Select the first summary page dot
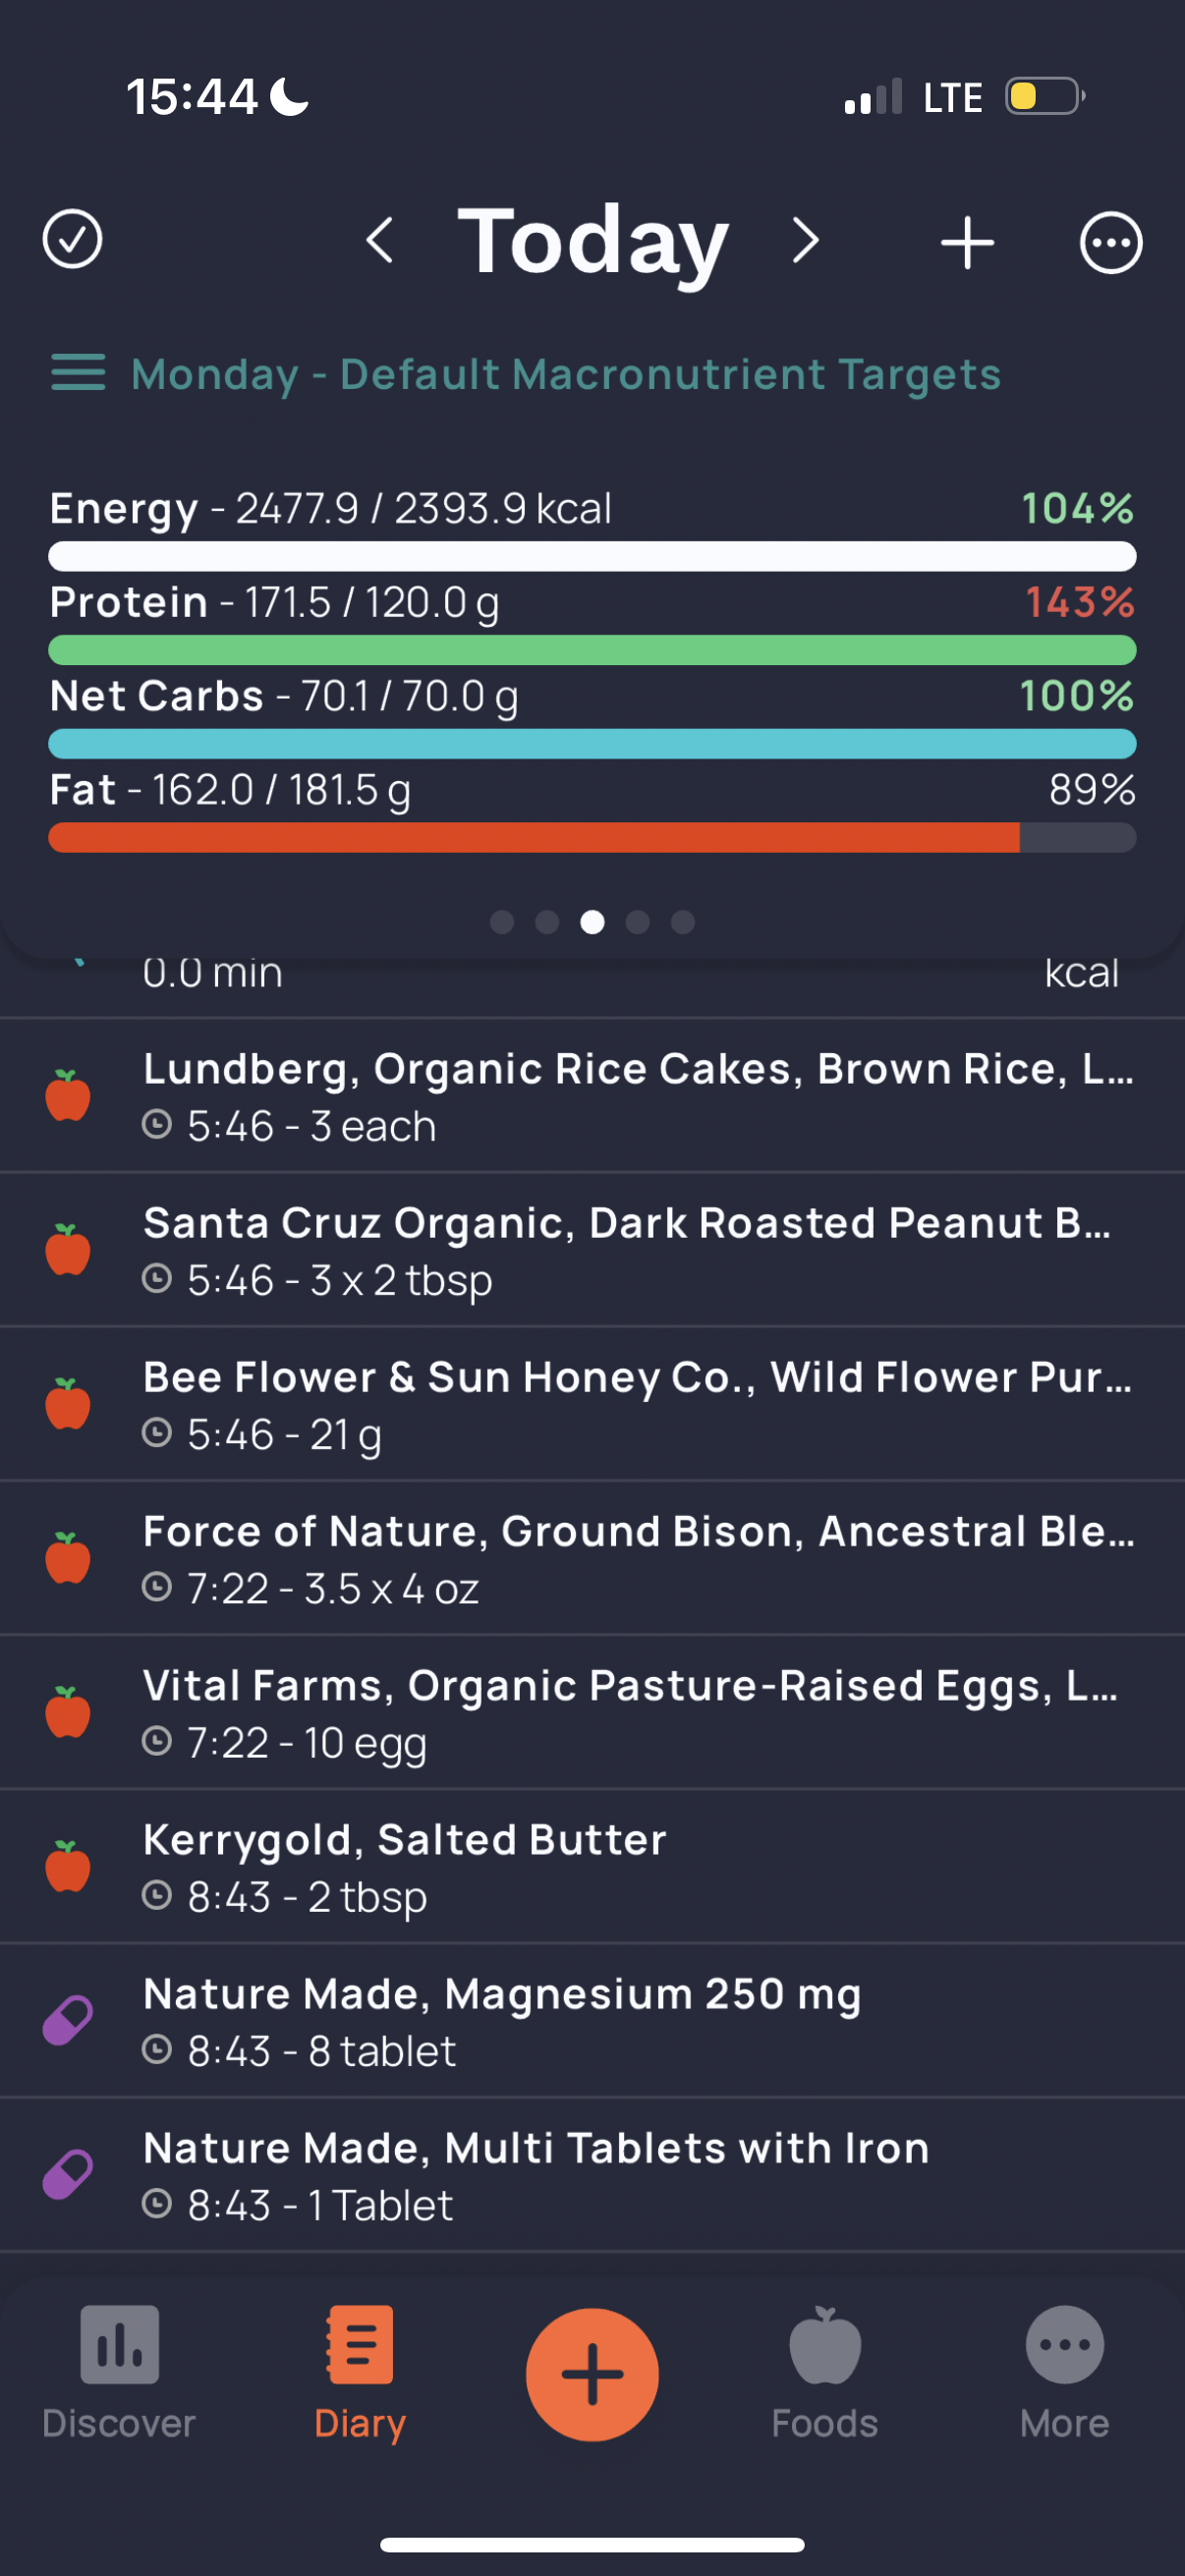The image size is (1185, 2576). [502, 922]
